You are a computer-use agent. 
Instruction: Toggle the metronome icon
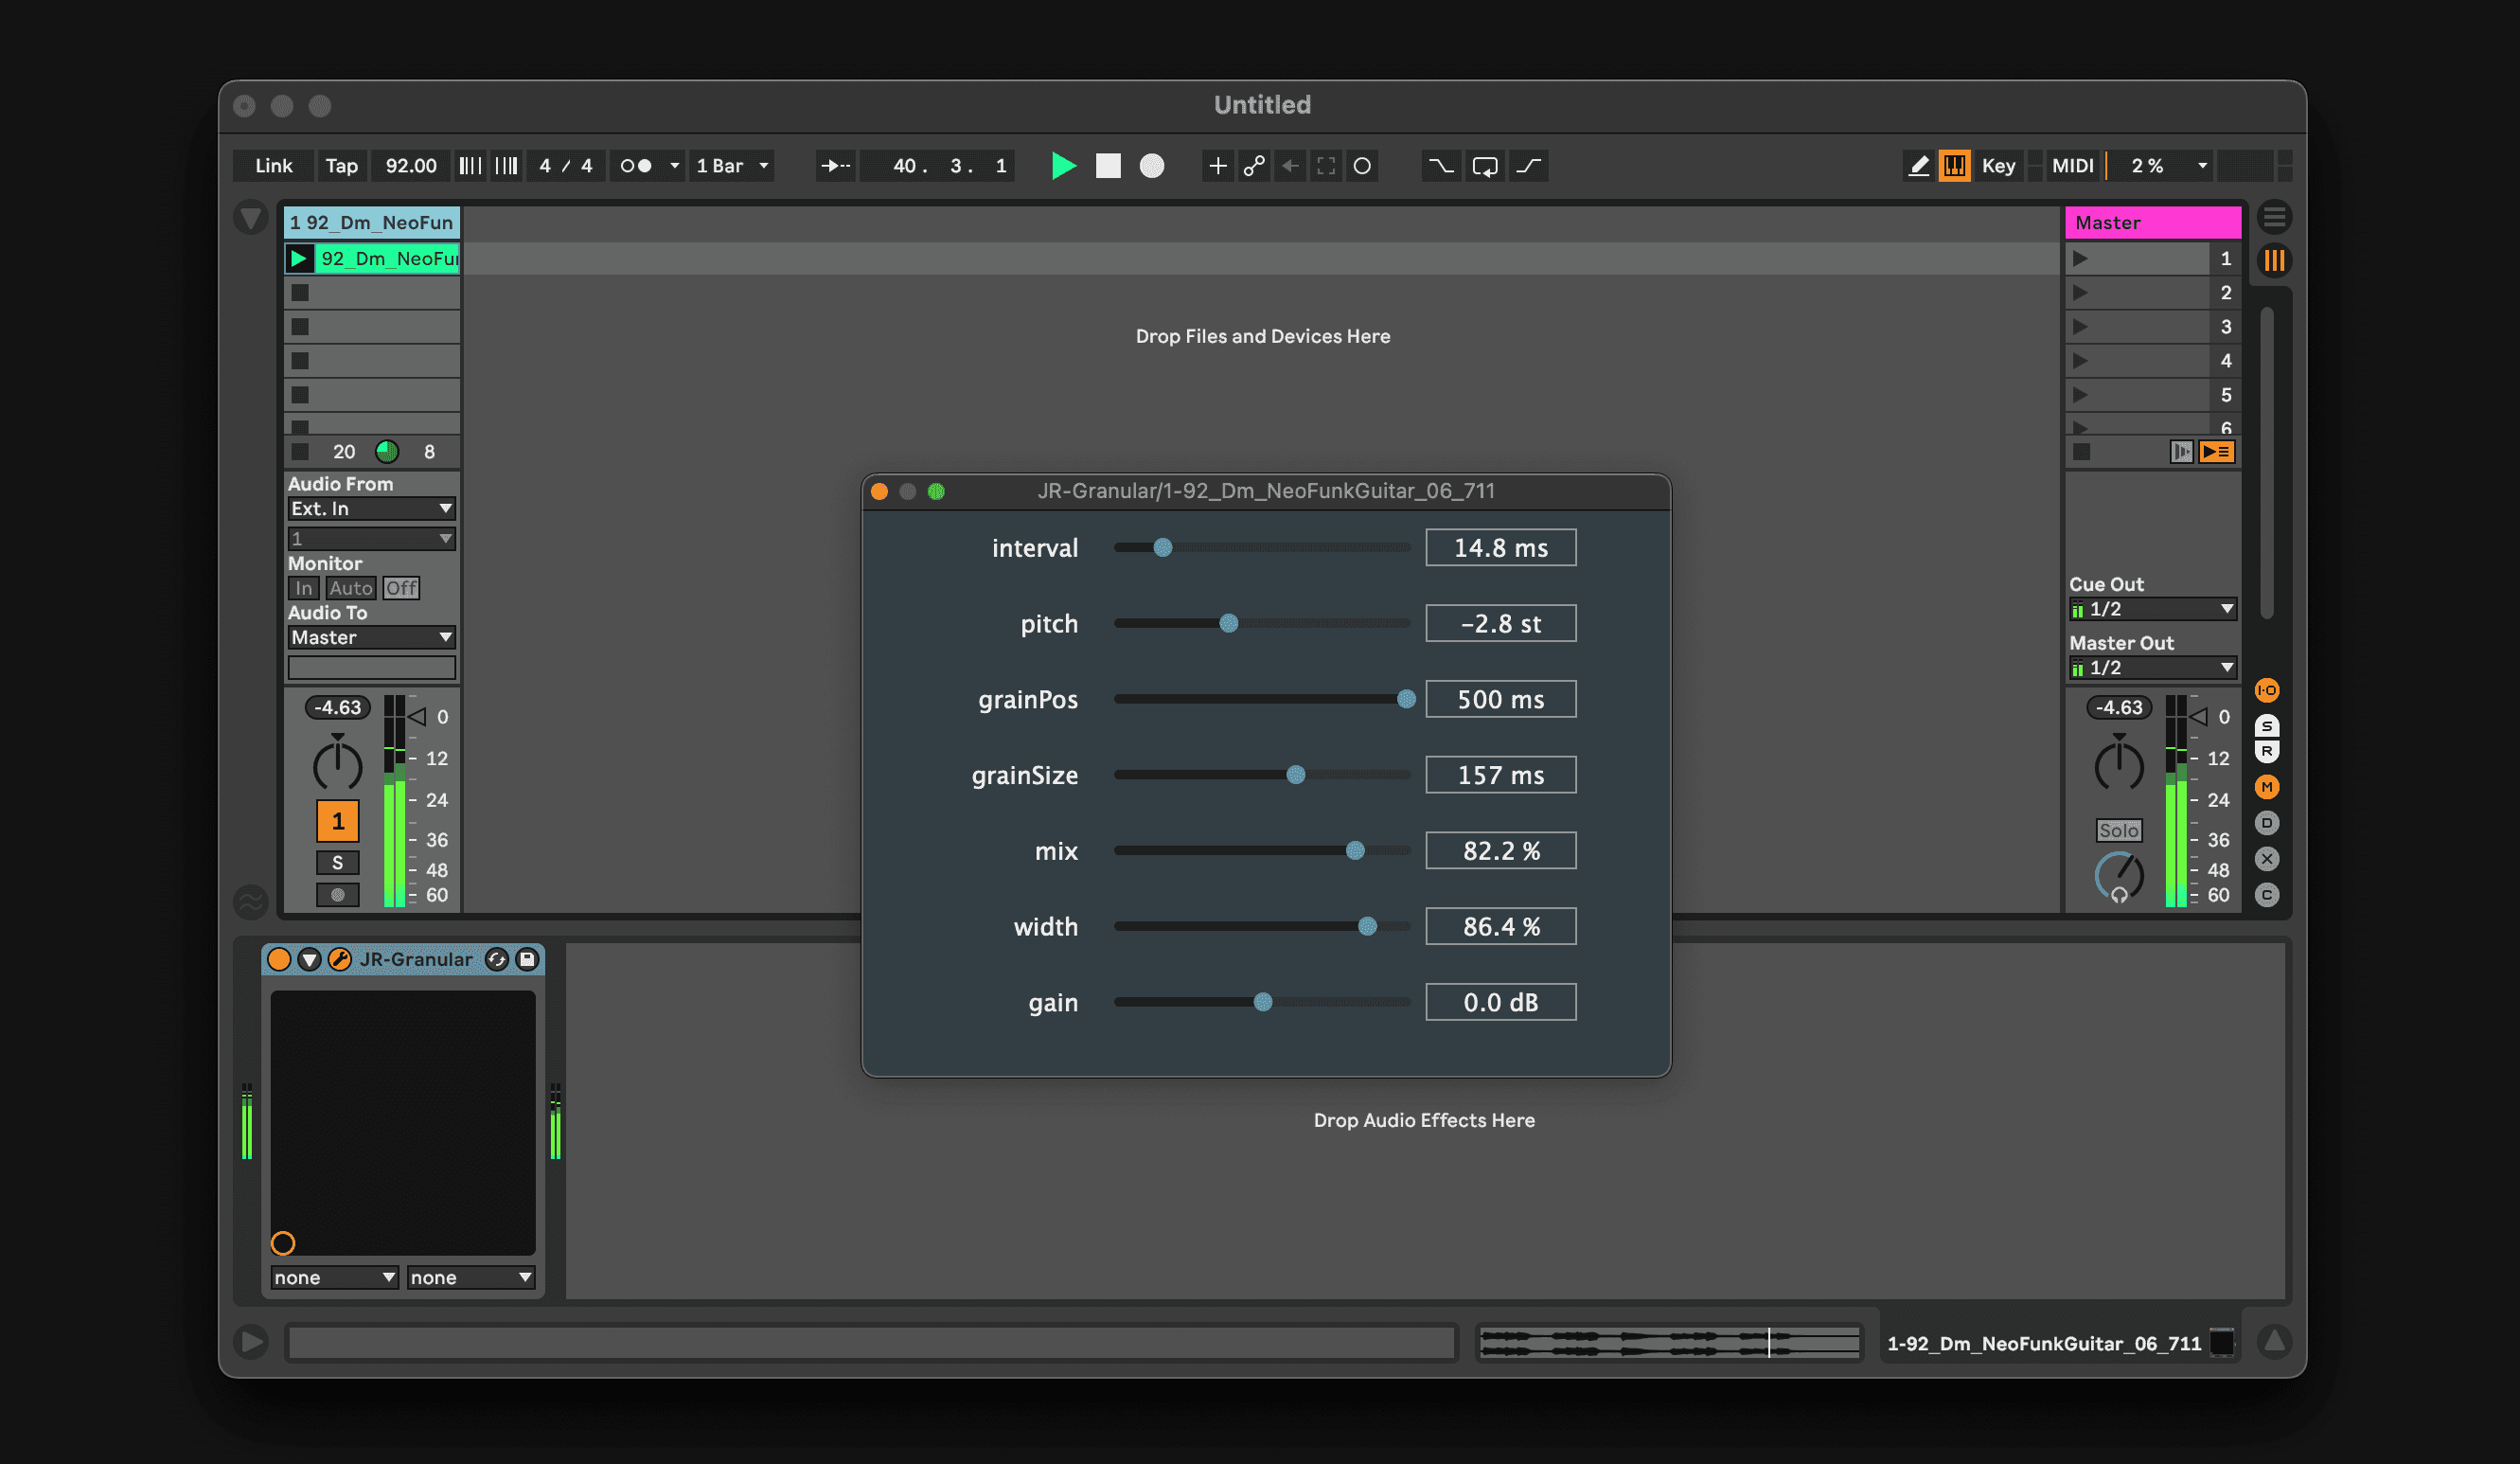tap(638, 166)
